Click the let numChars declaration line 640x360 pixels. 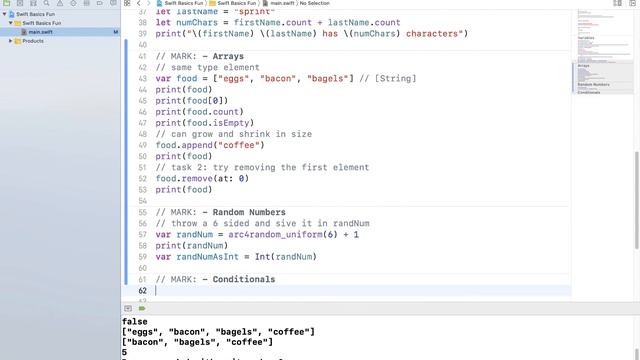pos(278,22)
